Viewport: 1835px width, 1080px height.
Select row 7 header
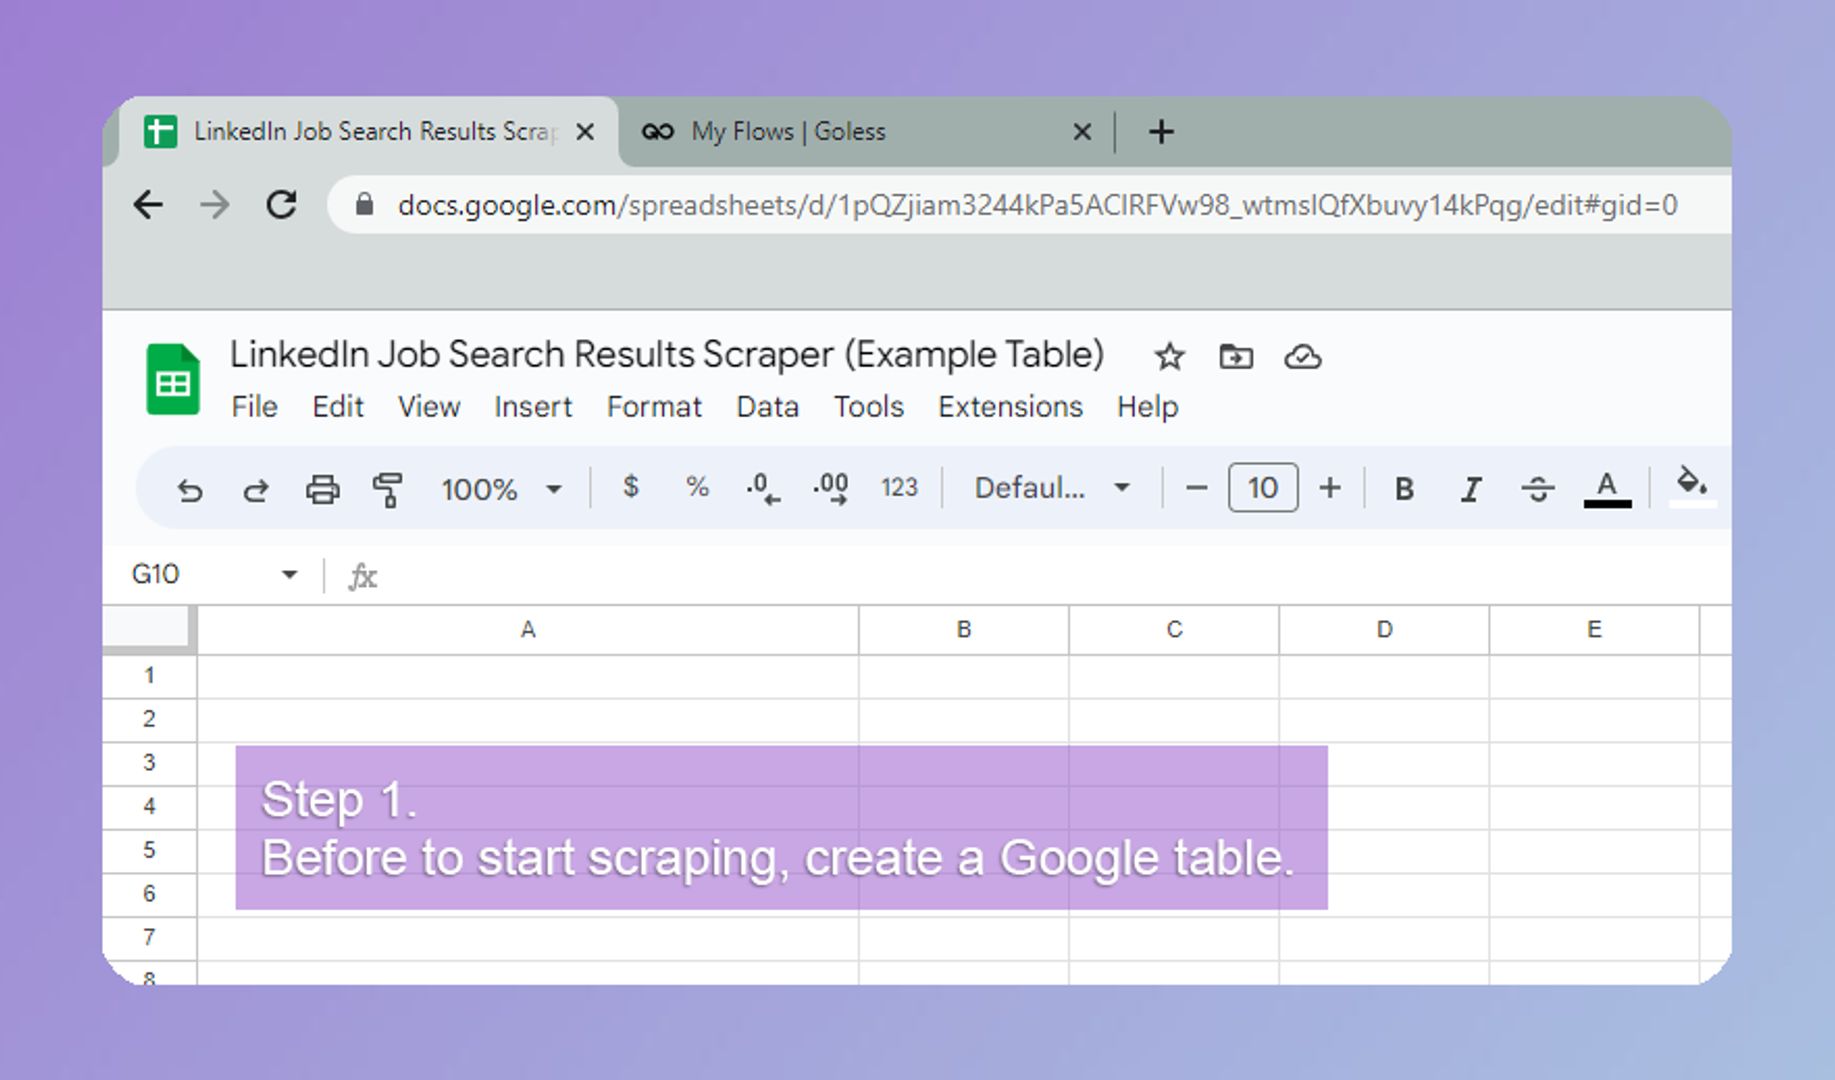pos(149,938)
